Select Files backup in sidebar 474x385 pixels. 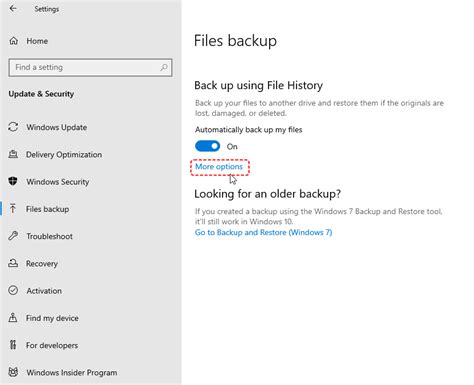click(47, 209)
